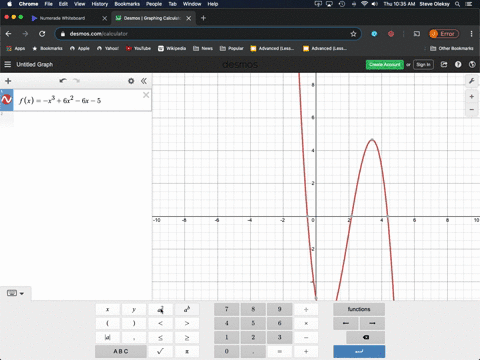480x360 pixels.
Task: Tap the greater-than key
Action: tap(187, 323)
